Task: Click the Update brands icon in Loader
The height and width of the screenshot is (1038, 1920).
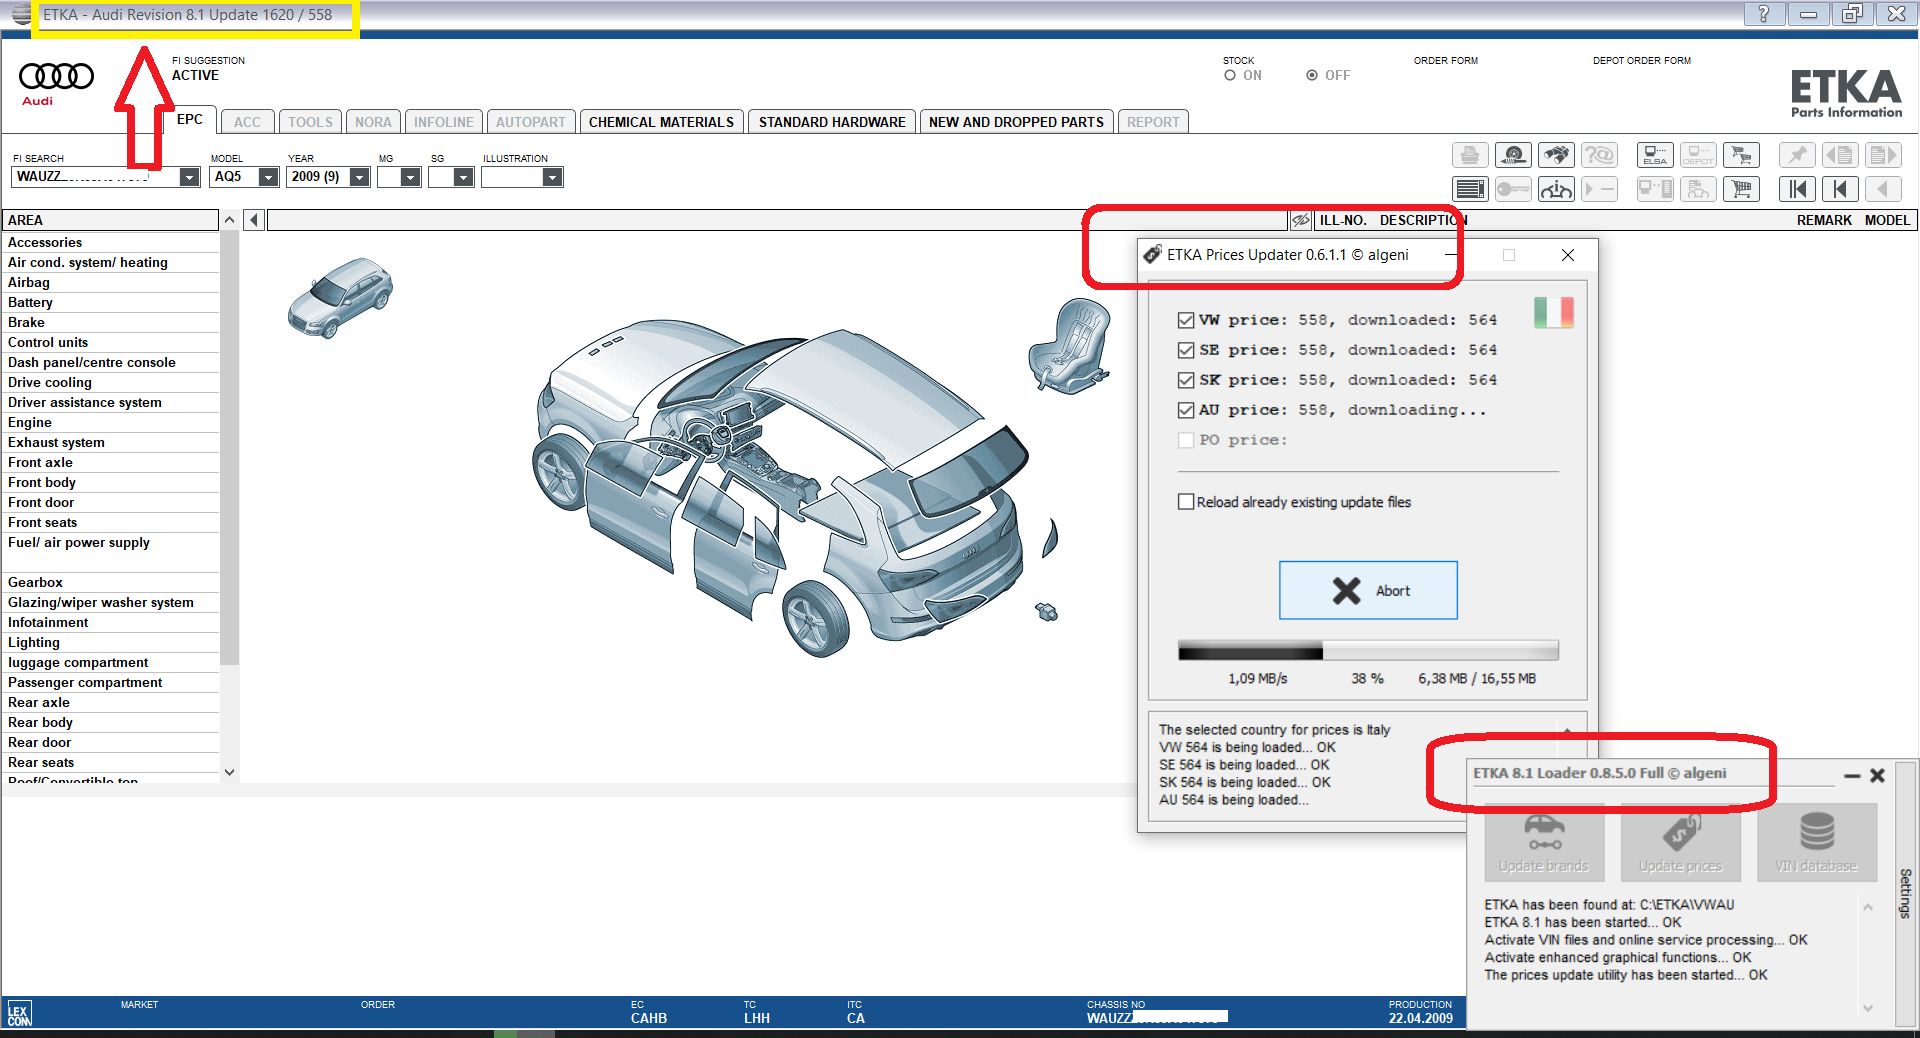Action: point(1544,842)
